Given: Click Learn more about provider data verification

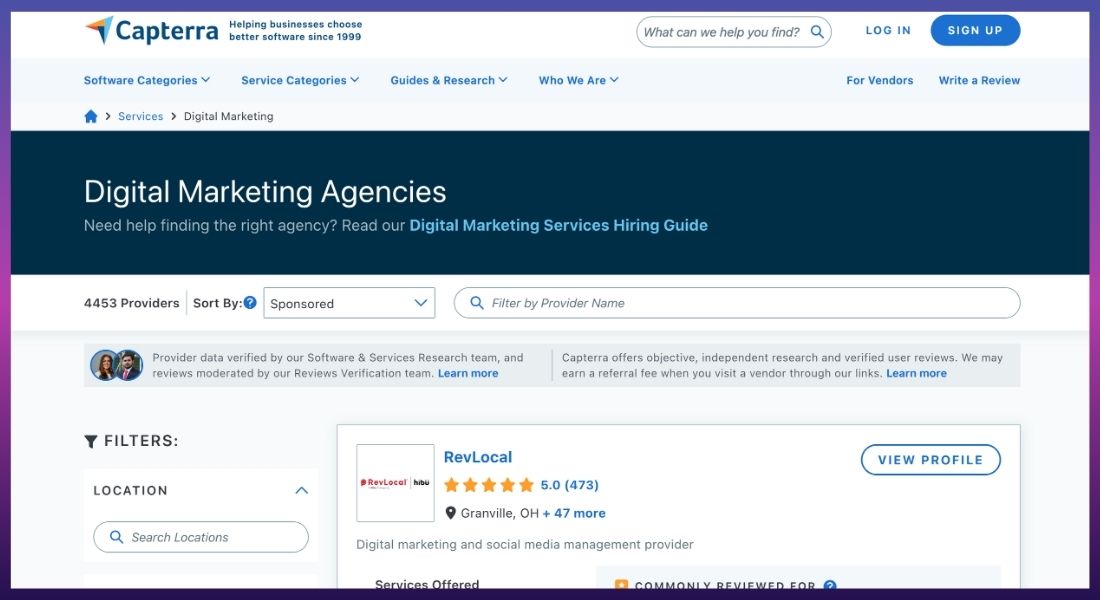Looking at the screenshot, I should (x=468, y=373).
